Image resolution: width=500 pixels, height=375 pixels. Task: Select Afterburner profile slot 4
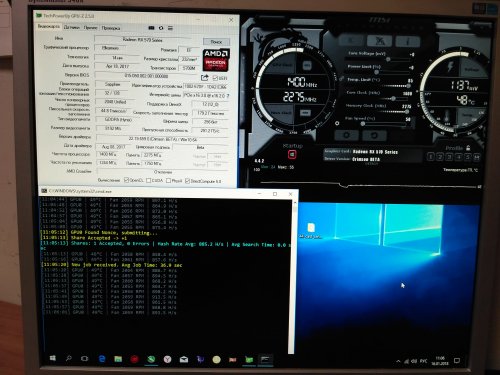point(458,157)
